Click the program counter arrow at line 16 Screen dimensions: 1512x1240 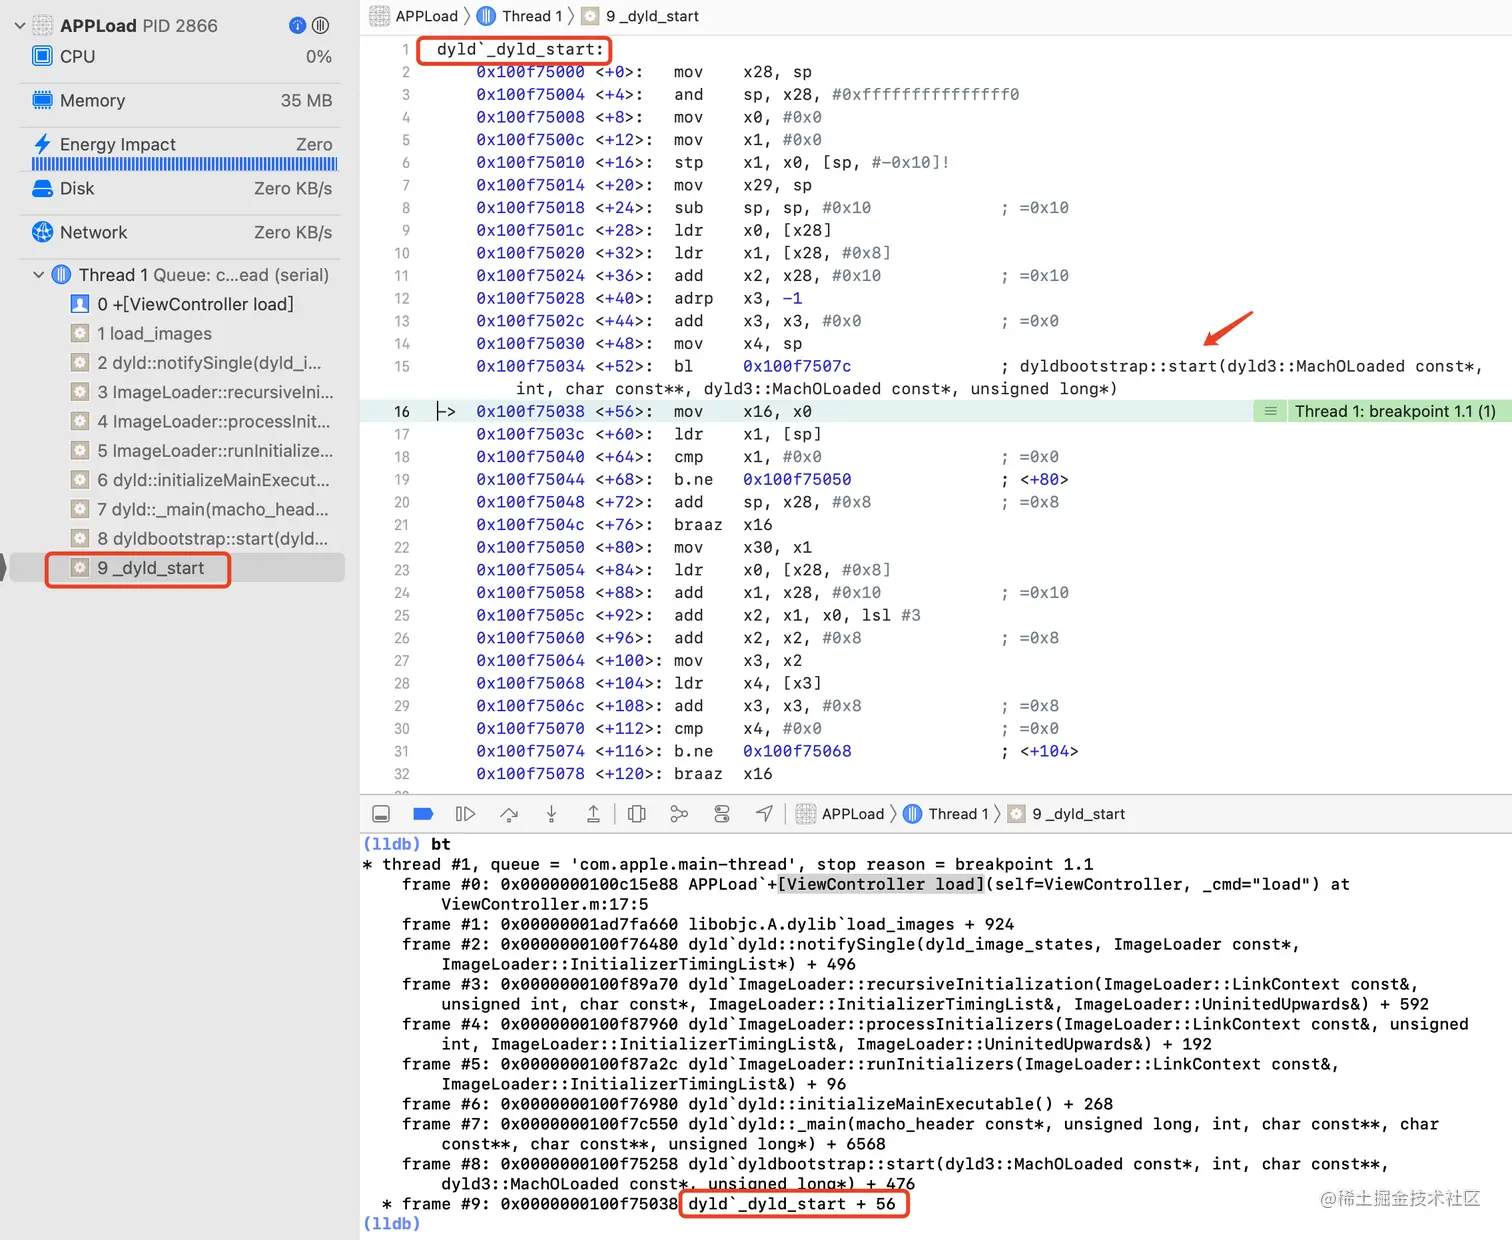coord(446,411)
